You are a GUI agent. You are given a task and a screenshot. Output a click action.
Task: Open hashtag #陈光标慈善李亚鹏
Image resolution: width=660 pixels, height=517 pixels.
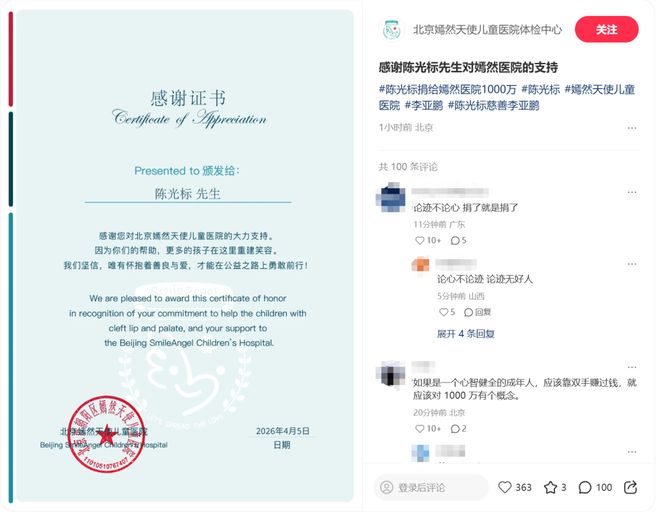coord(493,105)
